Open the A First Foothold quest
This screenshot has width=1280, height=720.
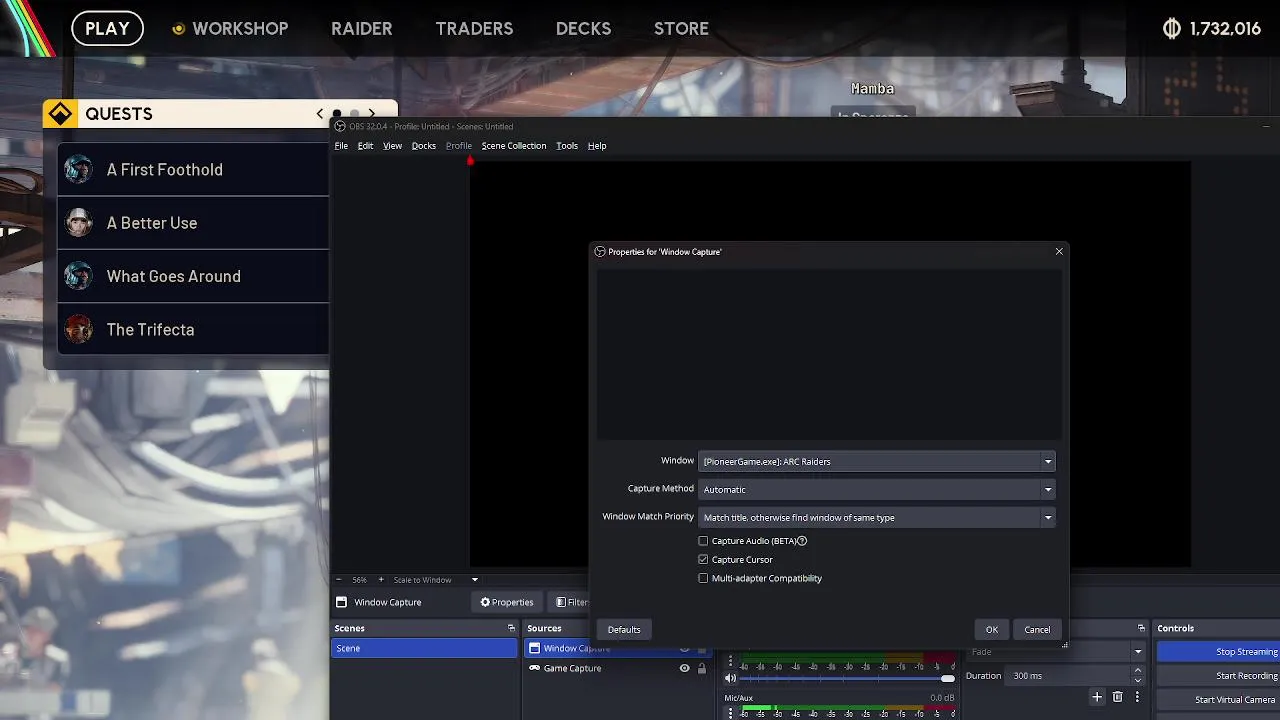pos(194,170)
